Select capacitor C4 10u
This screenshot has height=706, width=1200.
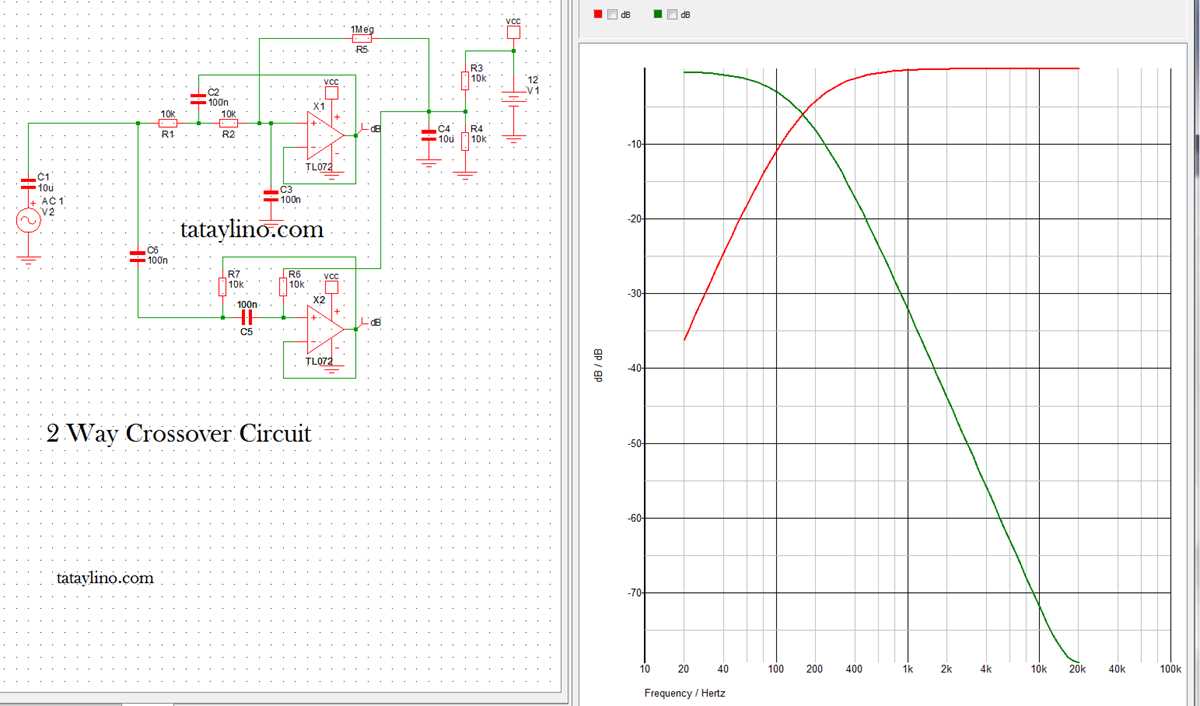click(x=428, y=135)
